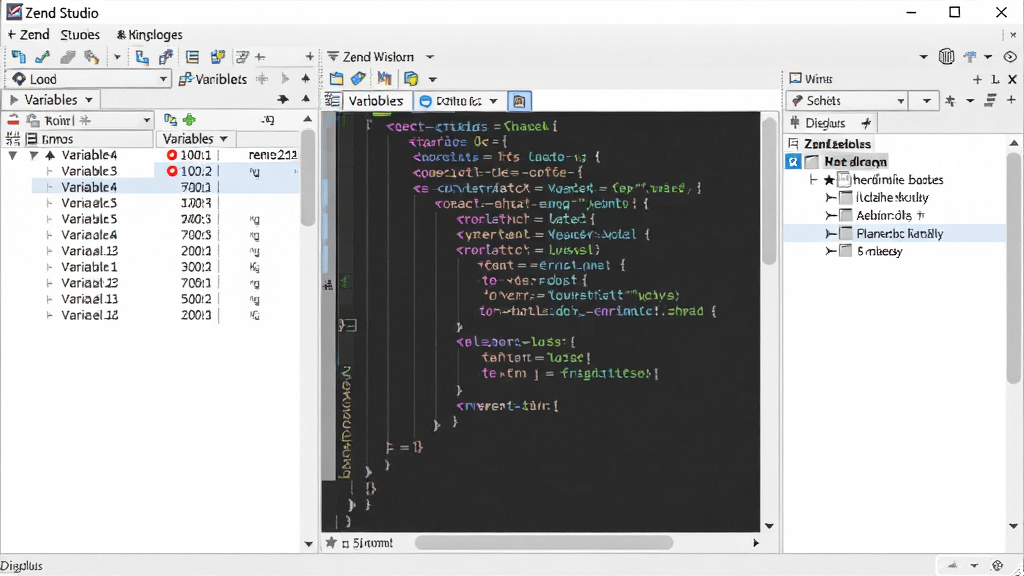This screenshot has height=576, width=1024.
Task: Toggle the Aebinrolts checkbox
Action: tap(846, 216)
